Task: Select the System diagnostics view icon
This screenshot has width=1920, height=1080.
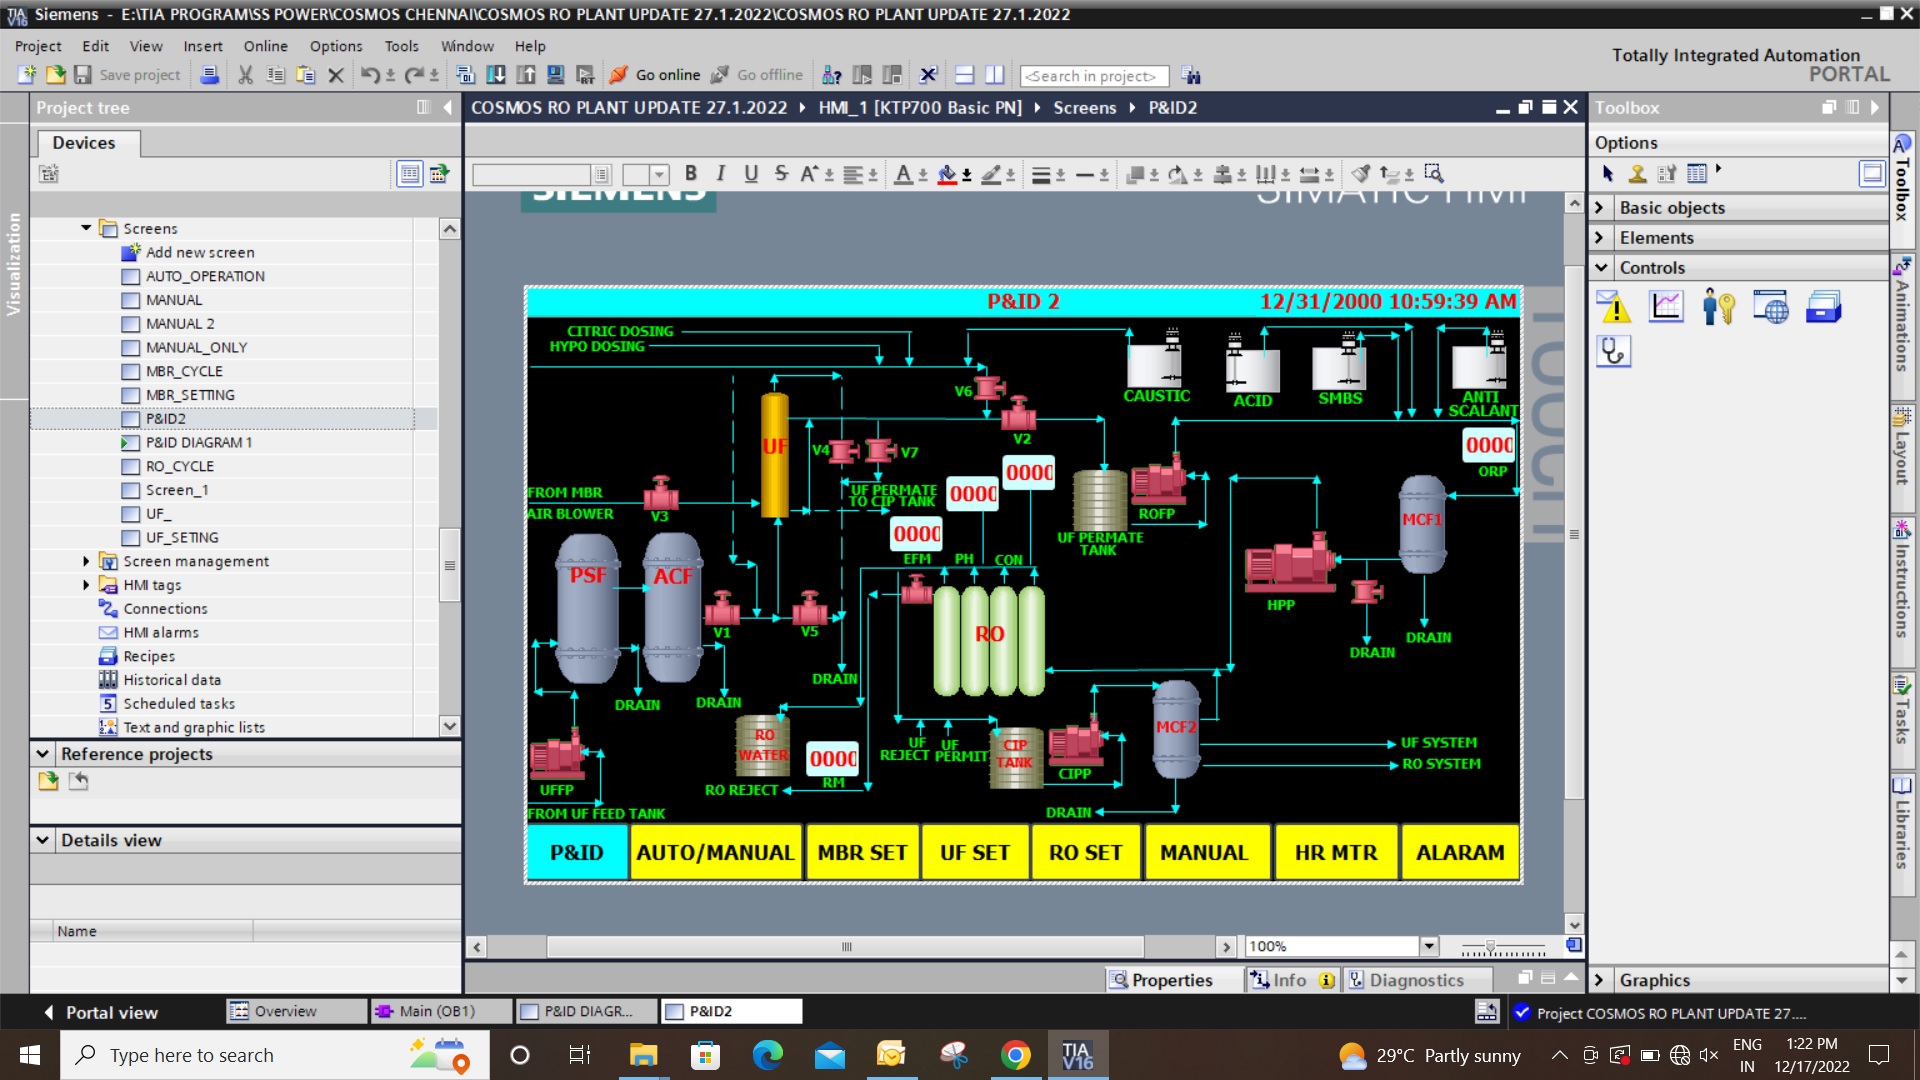Action: pos(1614,351)
